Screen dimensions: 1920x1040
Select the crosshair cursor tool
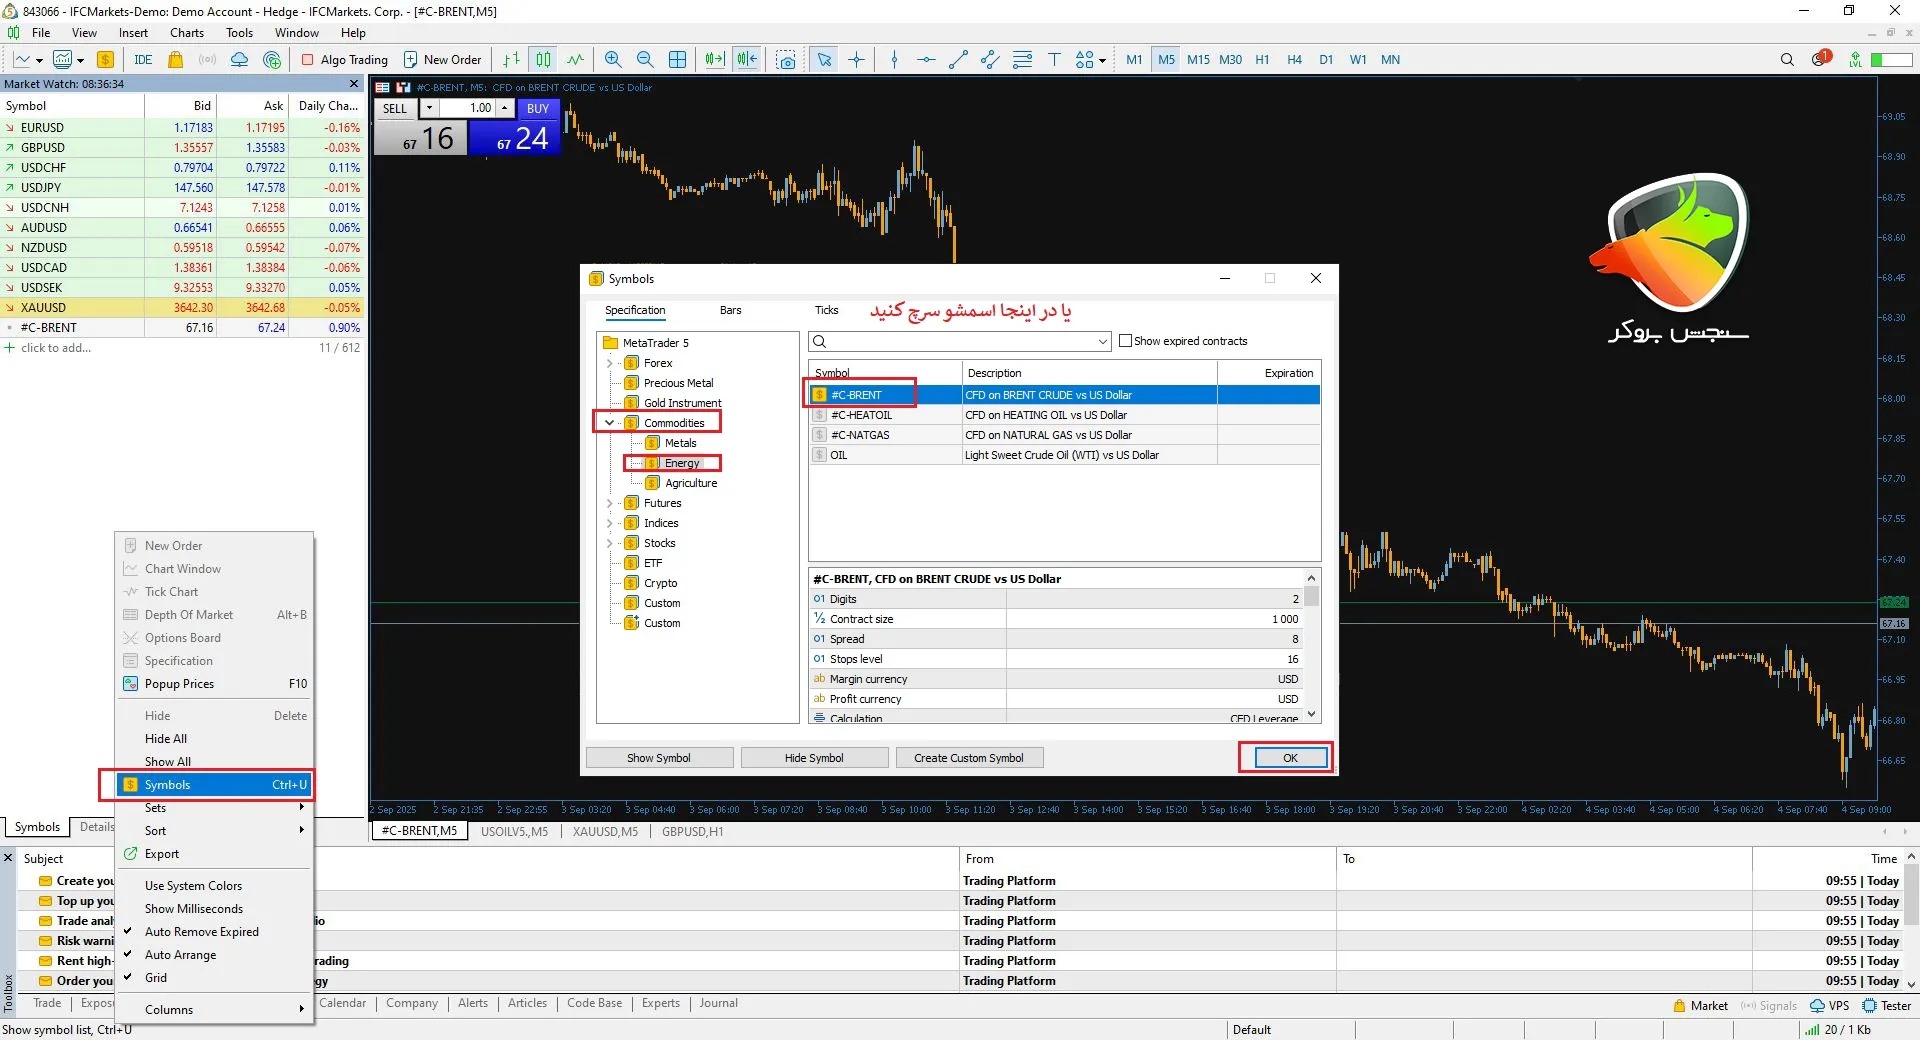(857, 60)
